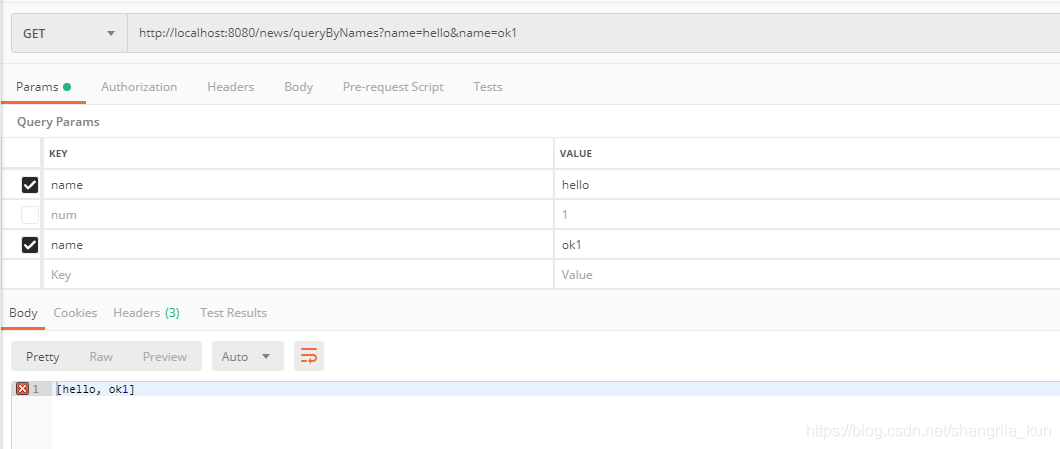The height and width of the screenshot is (449, 1060).
Task: Open the Test Results tab
Action: pyautogui.click(x=233, y=312)
